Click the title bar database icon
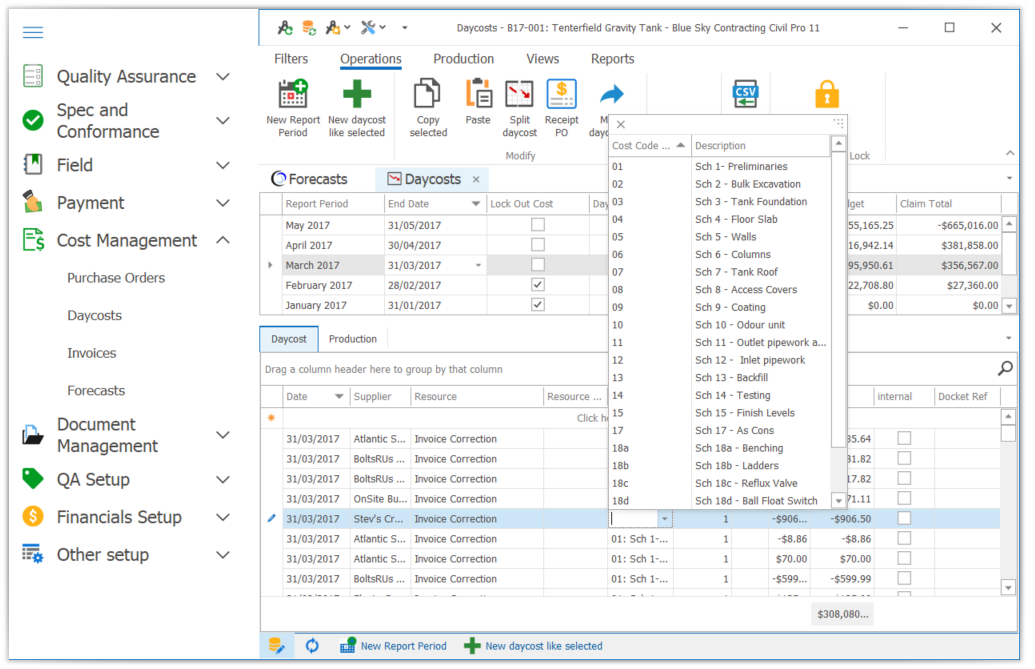Image resolution: width=1035 pixels, height=669 pixels. tap(308, 28)
